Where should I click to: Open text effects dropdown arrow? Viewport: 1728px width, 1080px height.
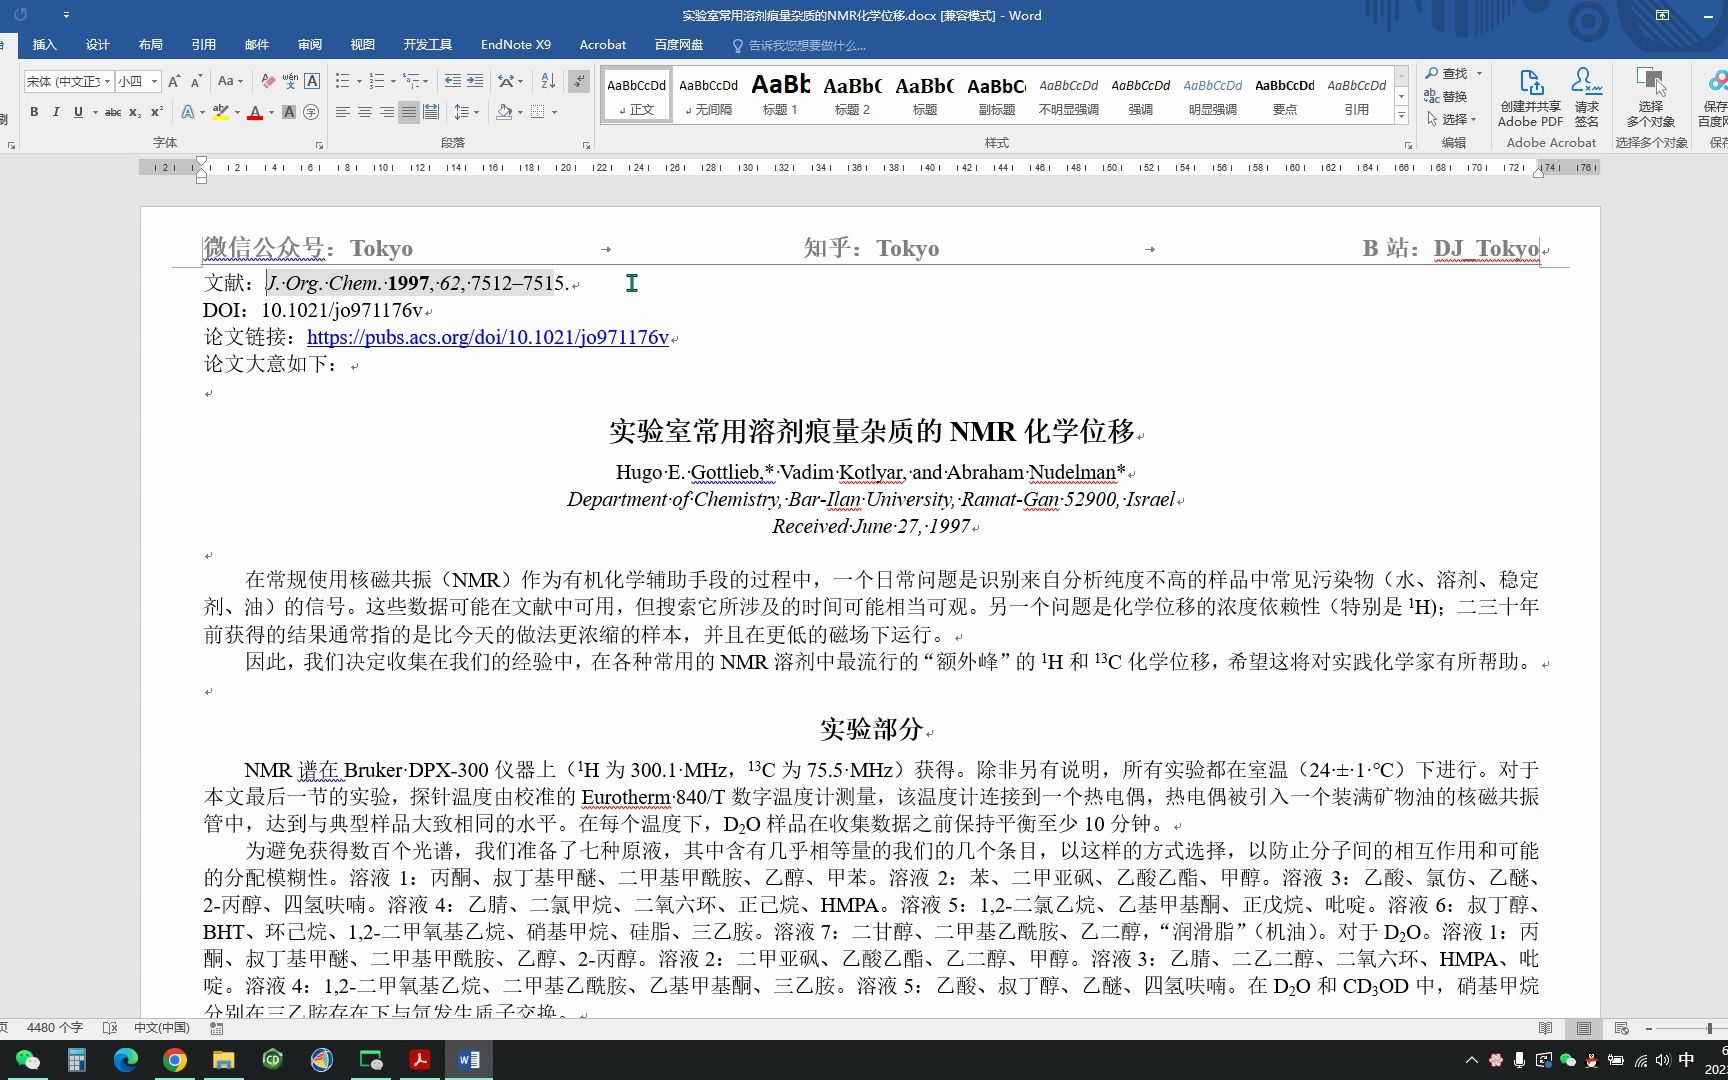pos(202,112)
